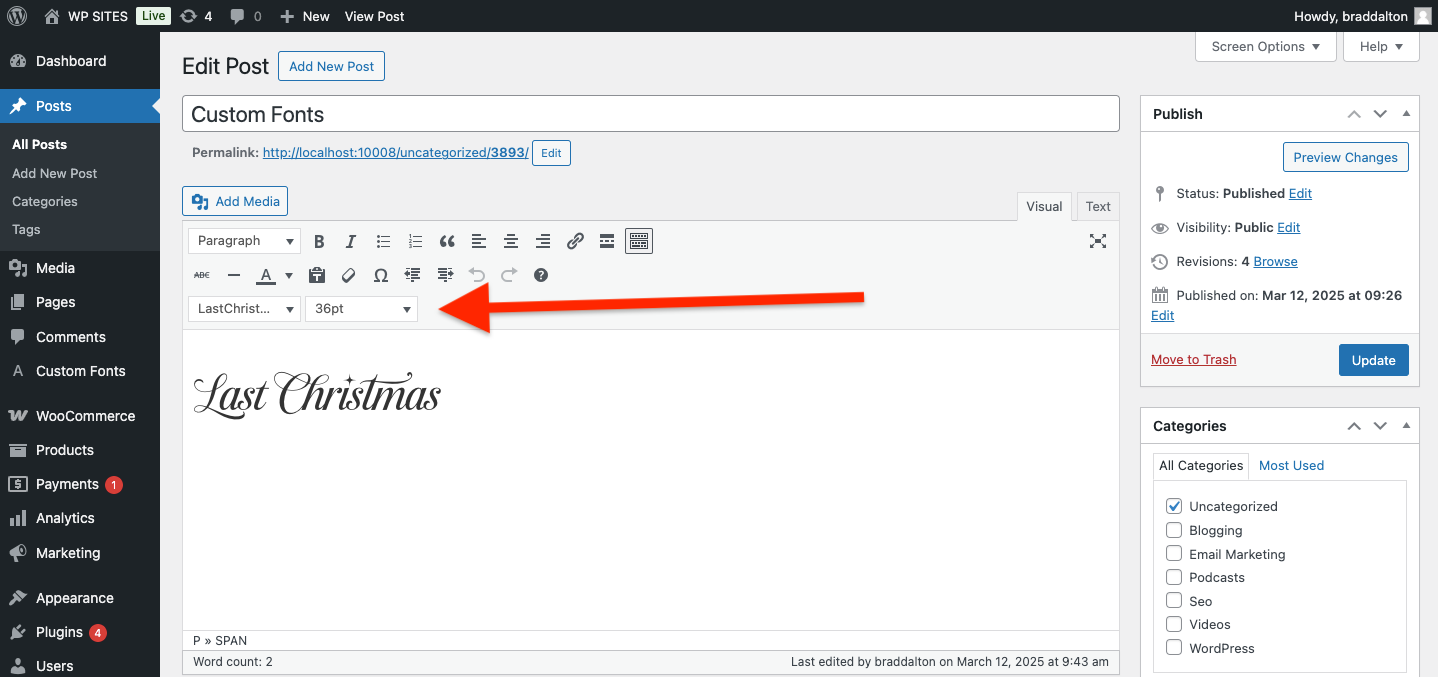This screenshot has width=1438, height=677.
Task: Switch to the Text editor tab
Action: tap(1096, 206)
